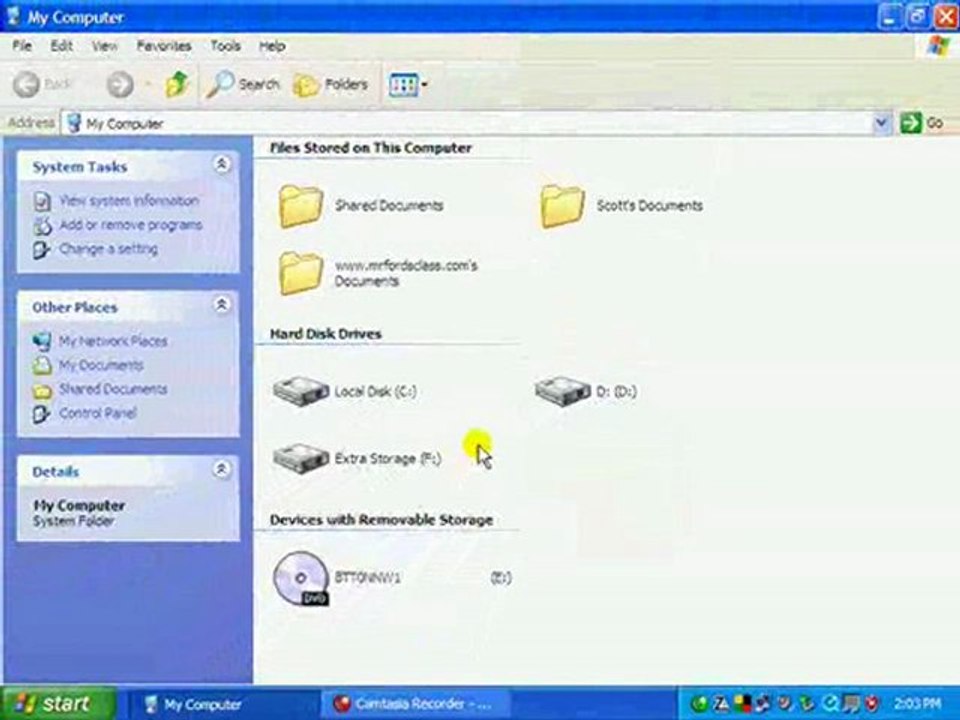Screen dimensions: 960x720
Task: Switch to Camtasia Recorder taskbar button
Action: click(x=415, y=704)
